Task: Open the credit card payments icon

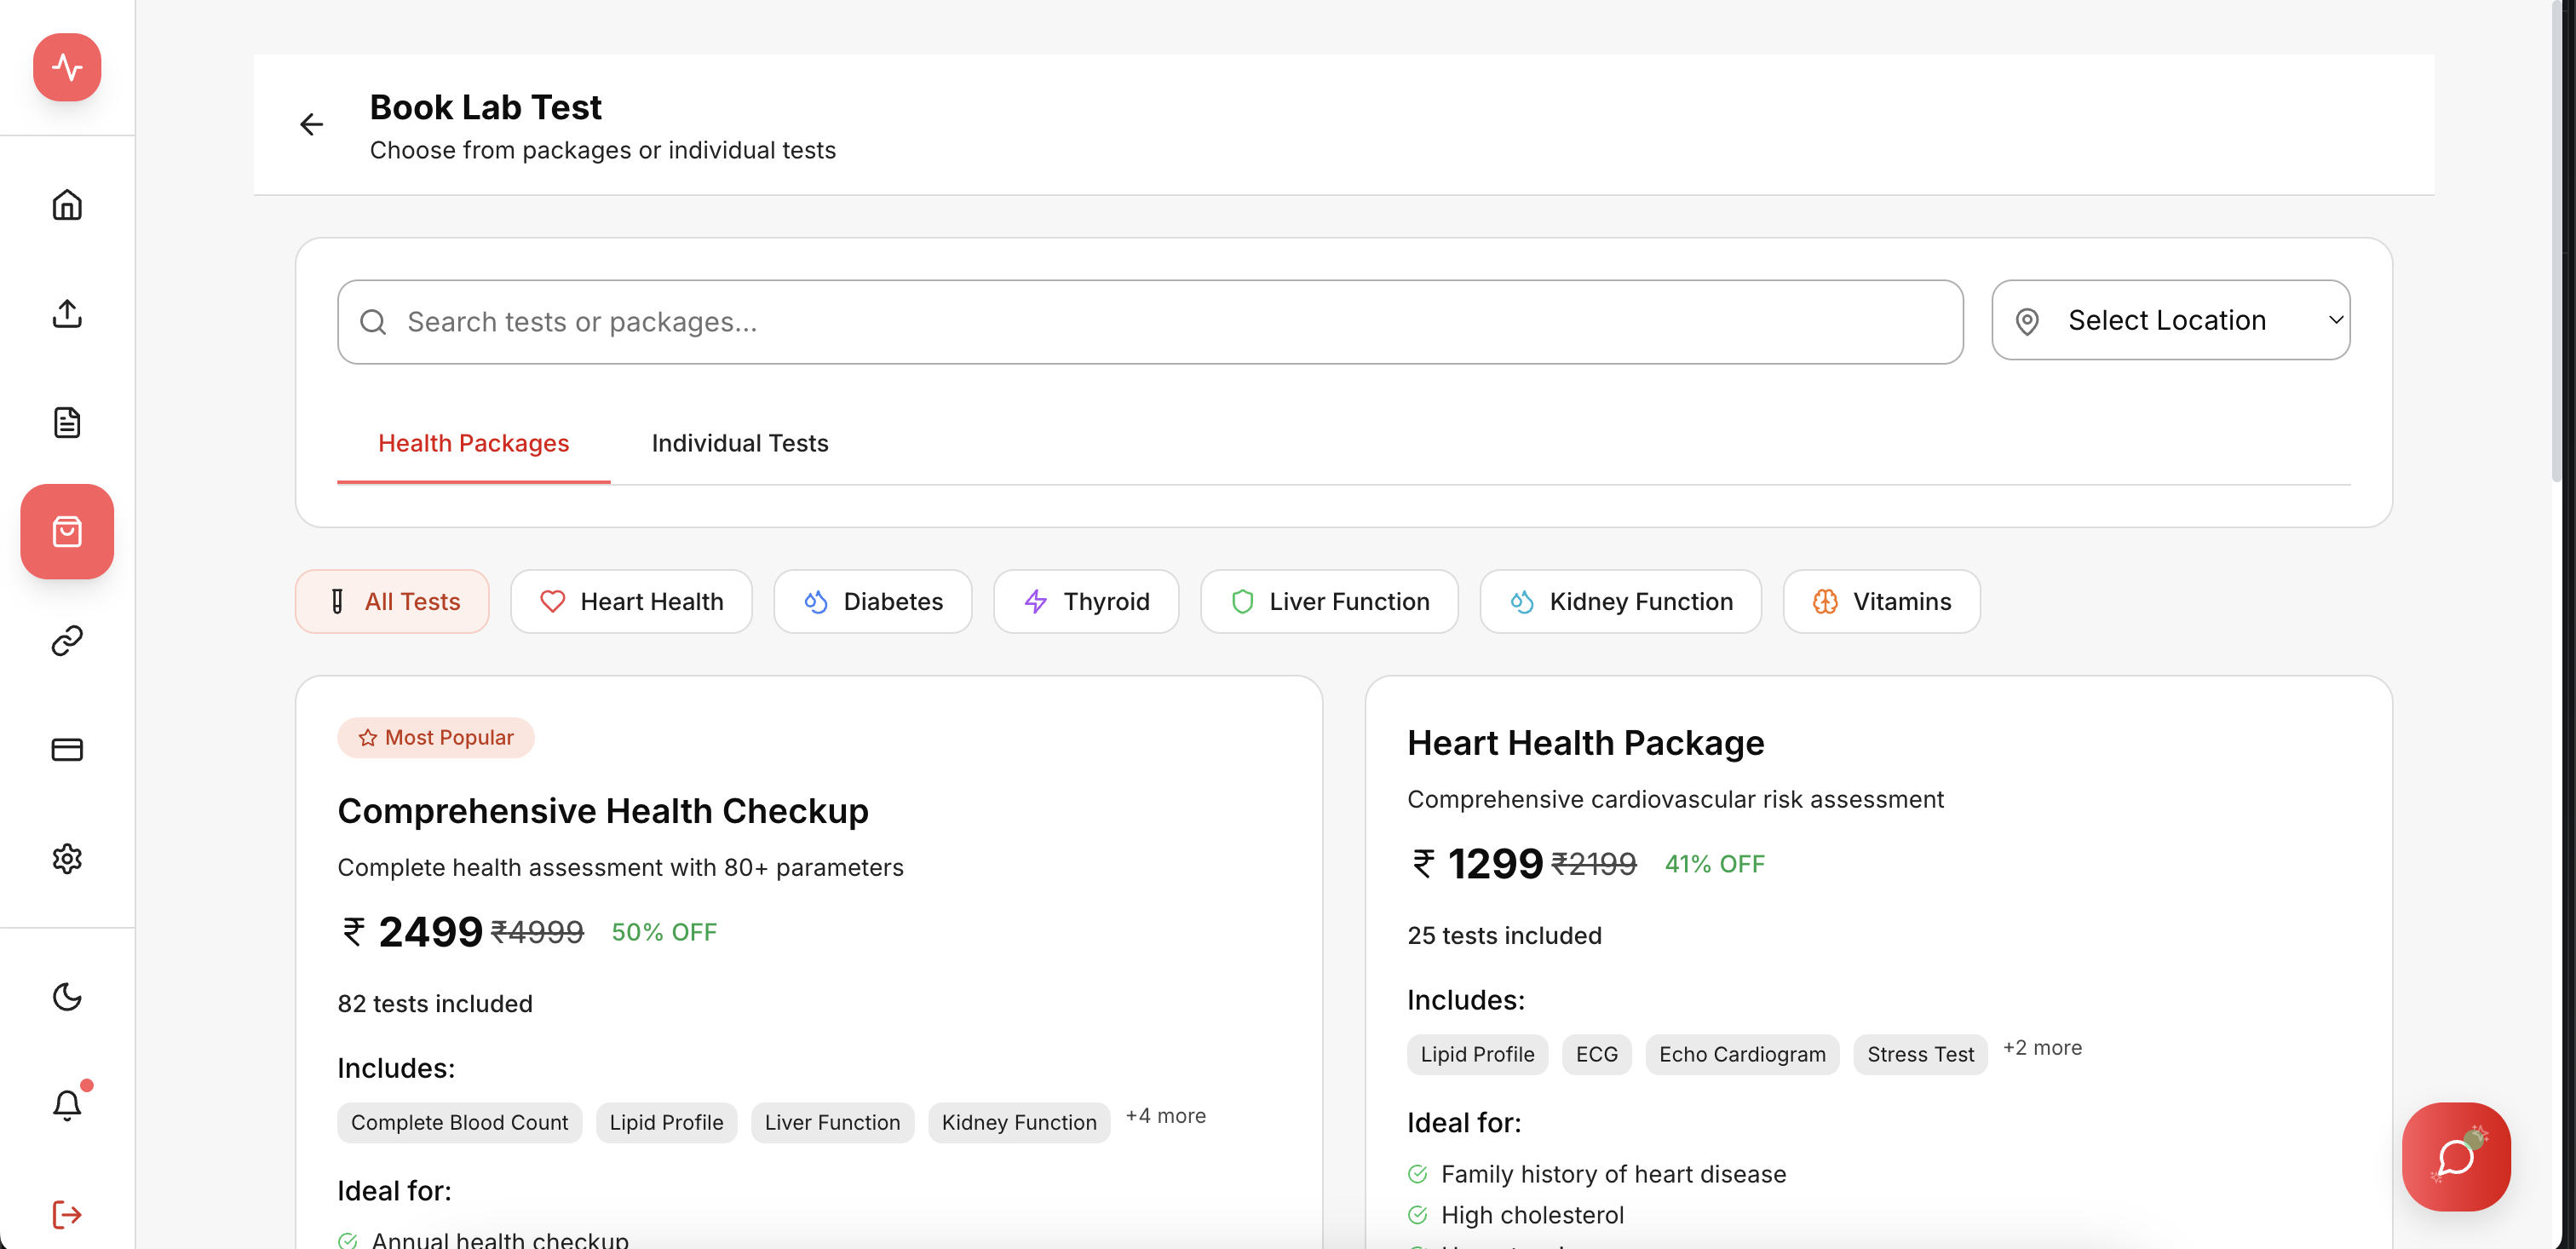Action: (67, 749)
